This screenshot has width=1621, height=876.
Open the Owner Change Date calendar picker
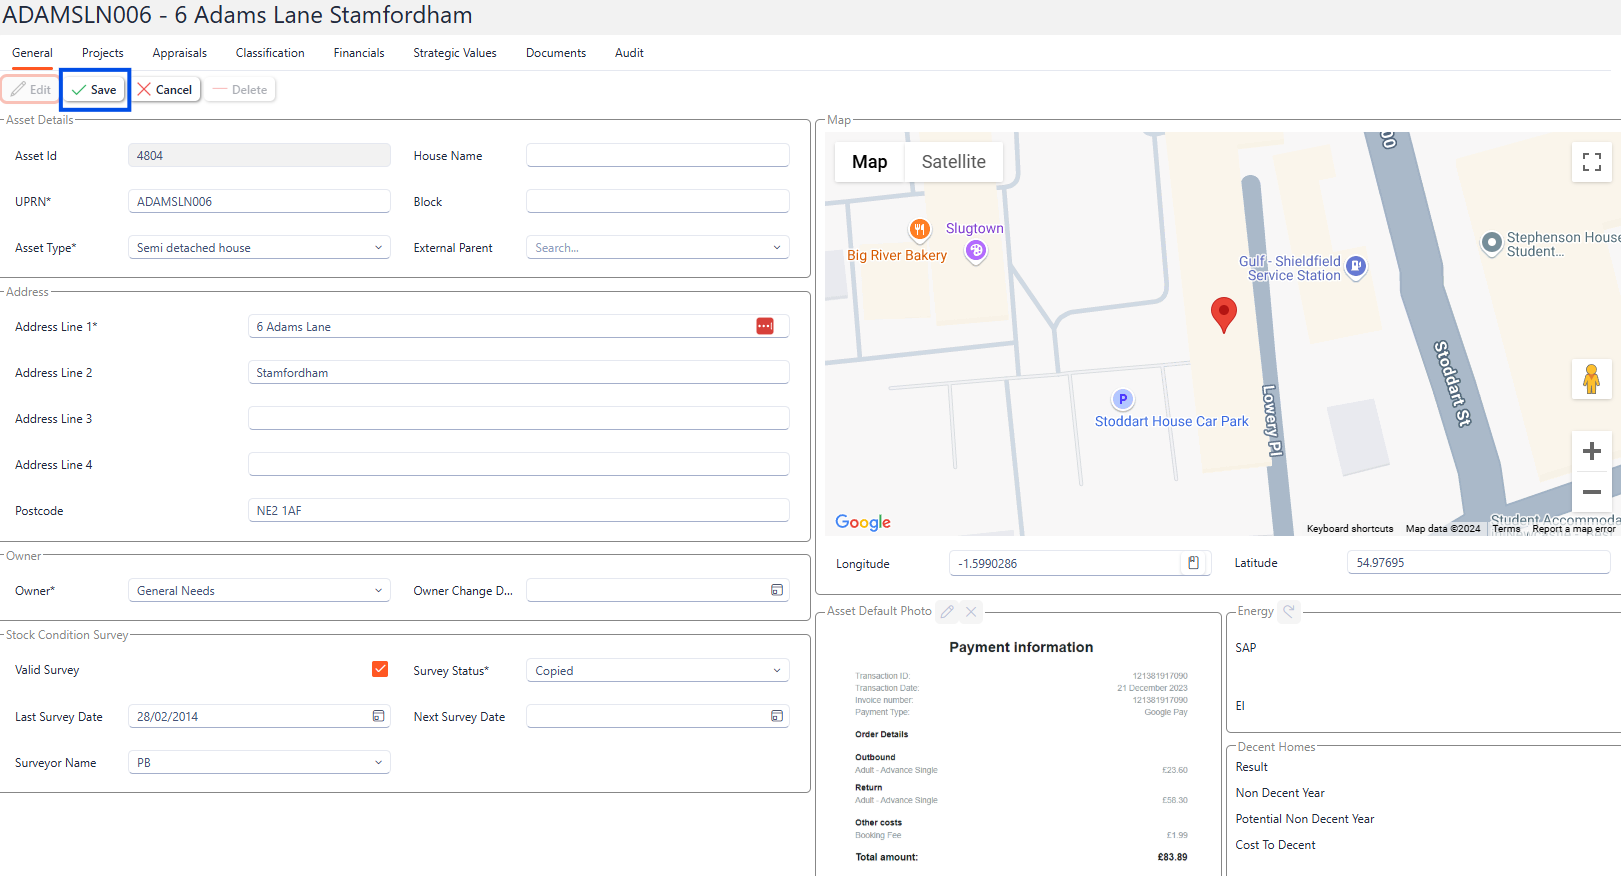coord(777,590)
